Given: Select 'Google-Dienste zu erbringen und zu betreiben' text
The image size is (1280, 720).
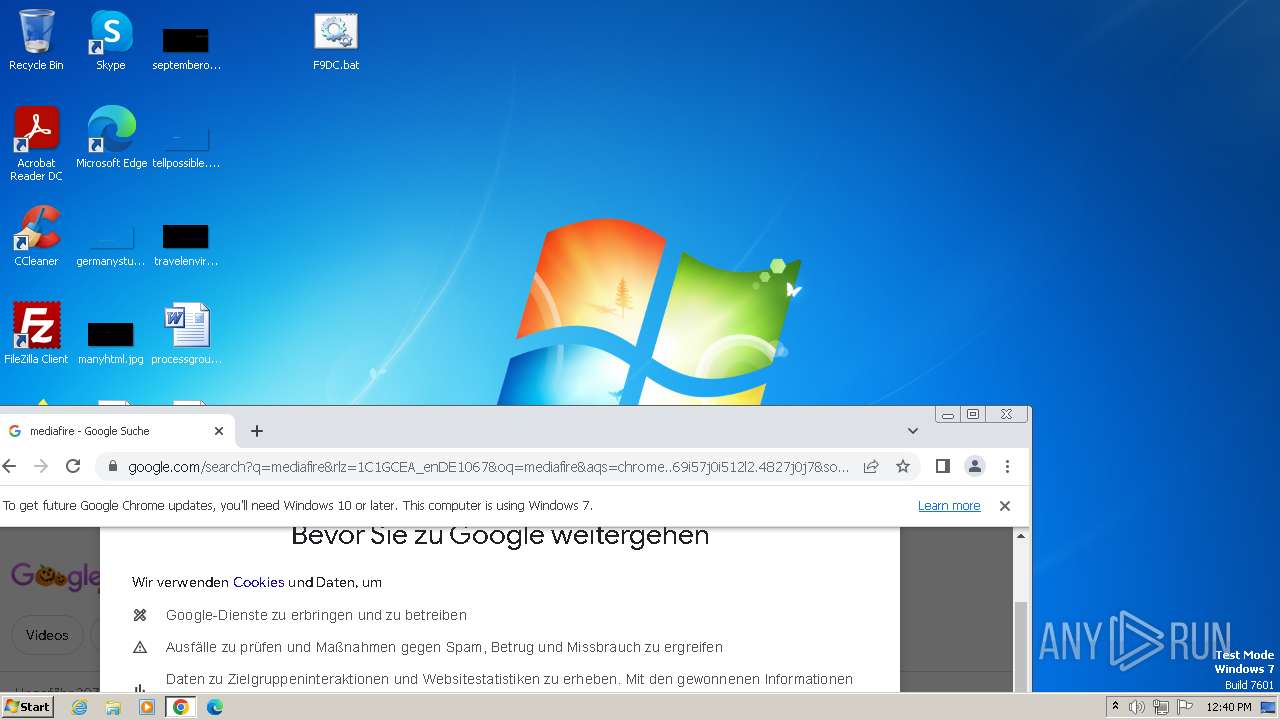Looking at the screenshot, I should [316, 615].
